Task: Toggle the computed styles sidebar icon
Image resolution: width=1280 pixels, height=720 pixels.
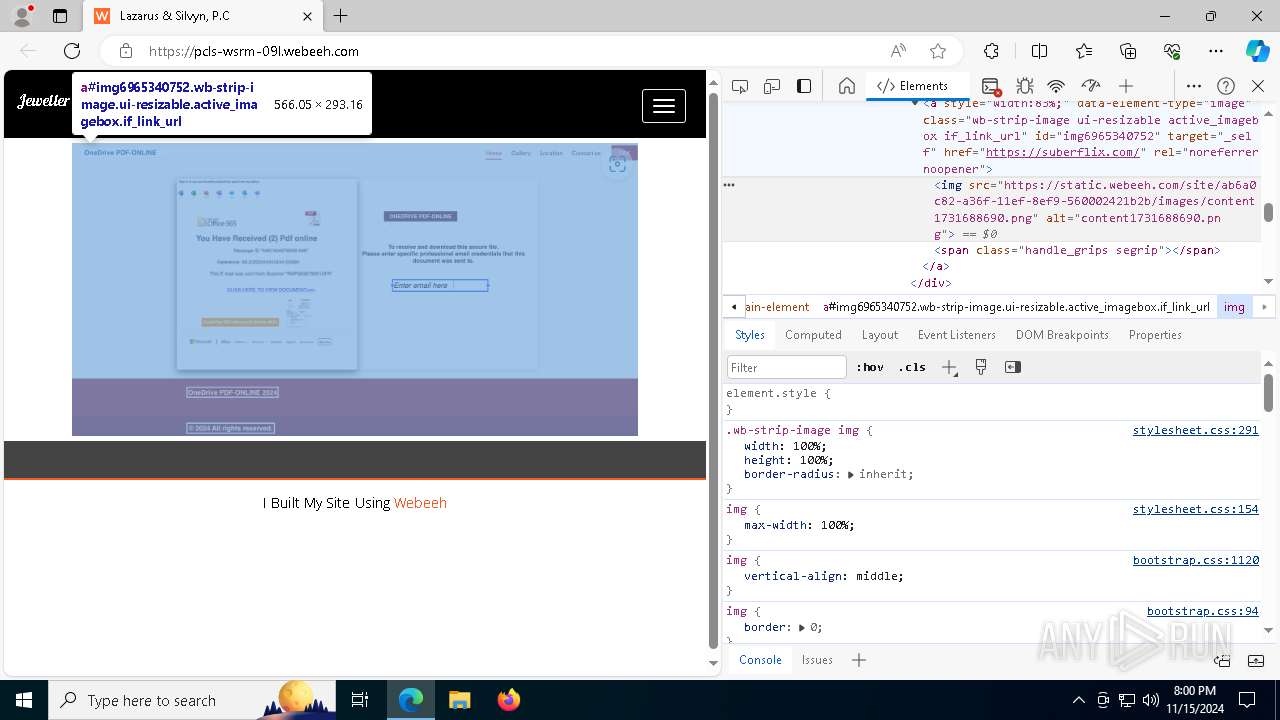Action: (1013, 367)
